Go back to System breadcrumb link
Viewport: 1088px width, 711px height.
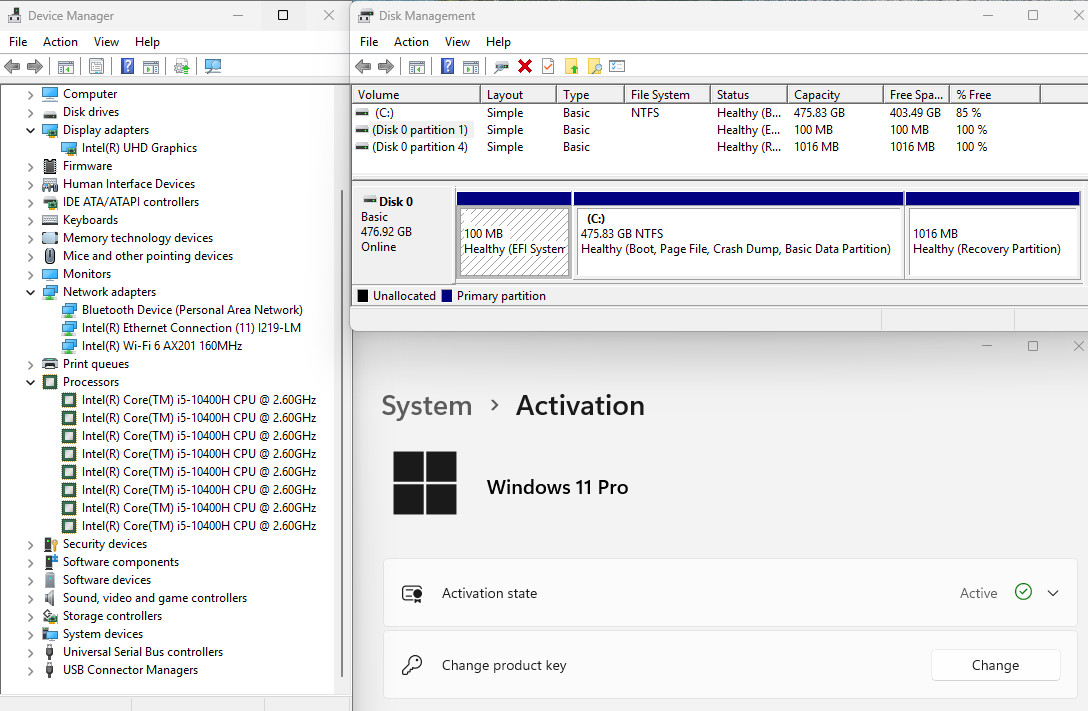(427, 406)
